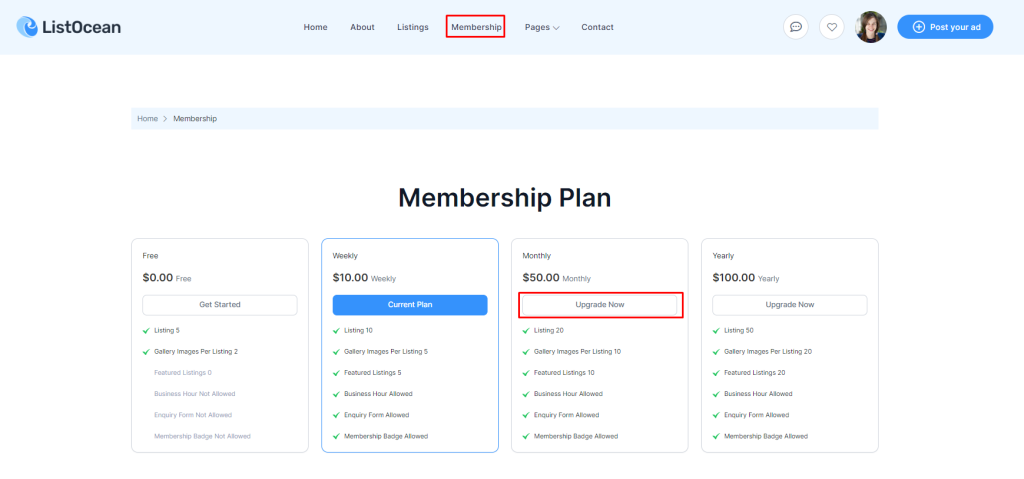
Task: Expand the Pages dropdown menu
Action: click(x=542, y=27)
